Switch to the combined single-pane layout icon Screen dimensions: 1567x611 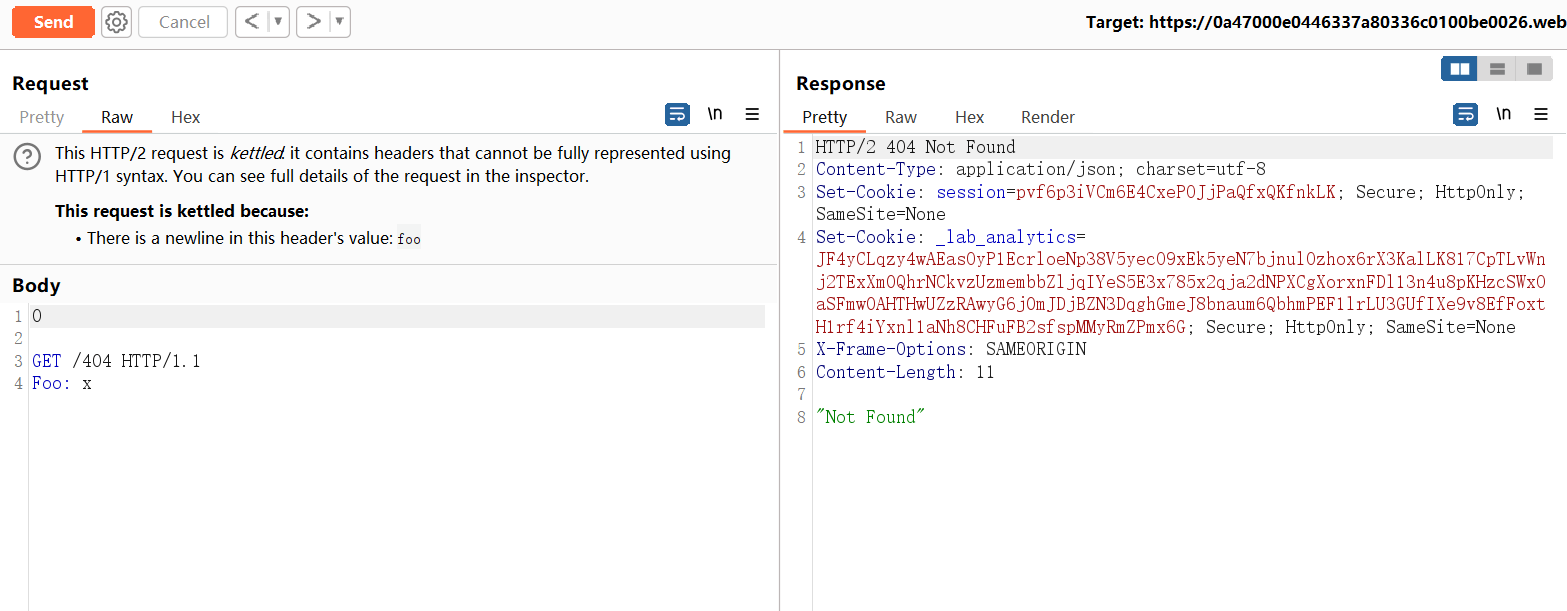pos(1534,69)
